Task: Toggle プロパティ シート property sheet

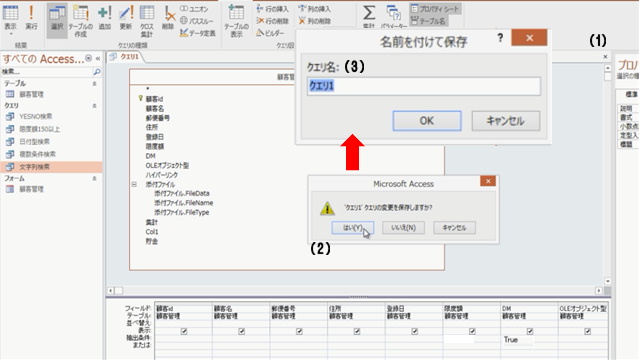Action: 435,9
